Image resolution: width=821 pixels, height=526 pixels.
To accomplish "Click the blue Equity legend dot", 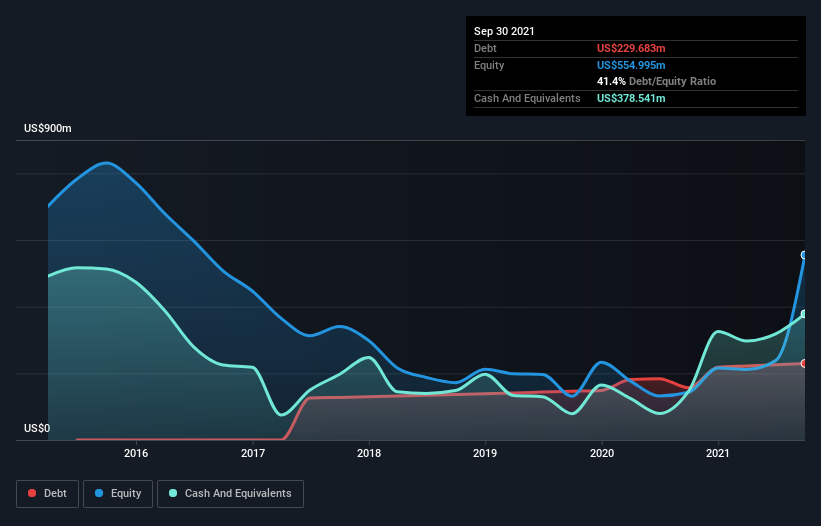I will (x=99, y=493).
